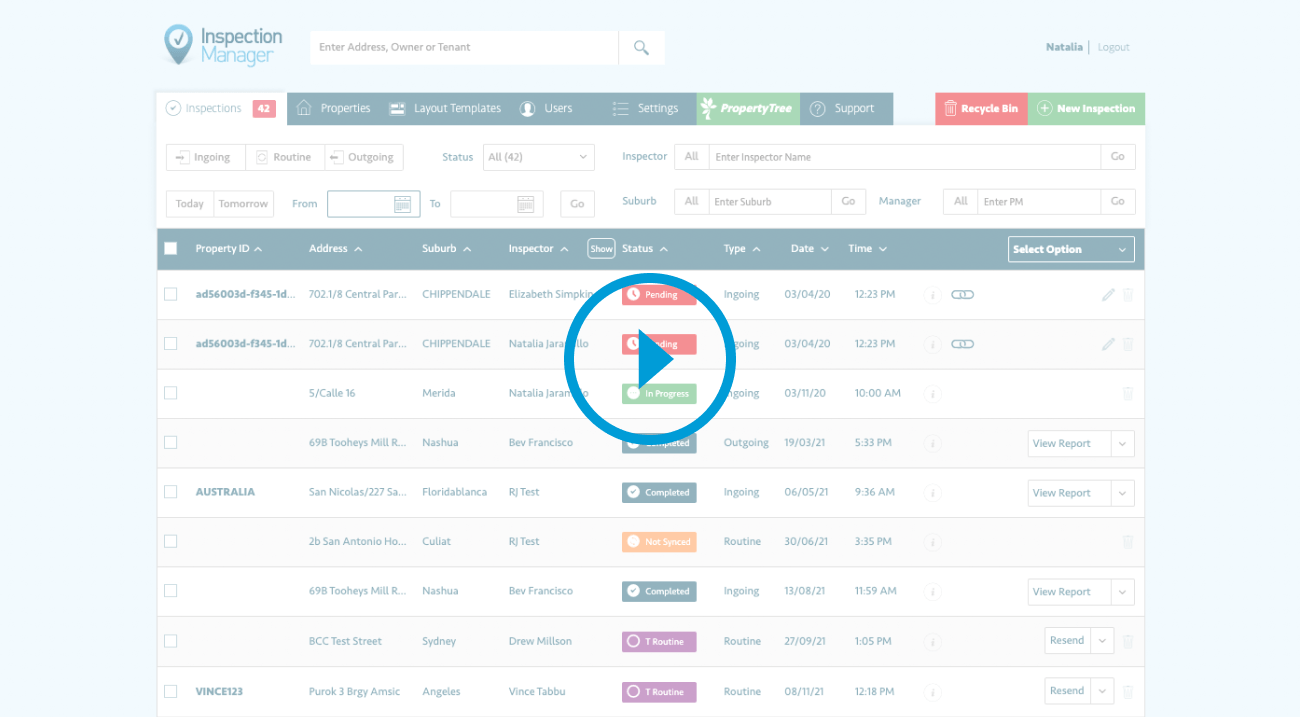
Task: Click Go next to date range
Action: 577,204
